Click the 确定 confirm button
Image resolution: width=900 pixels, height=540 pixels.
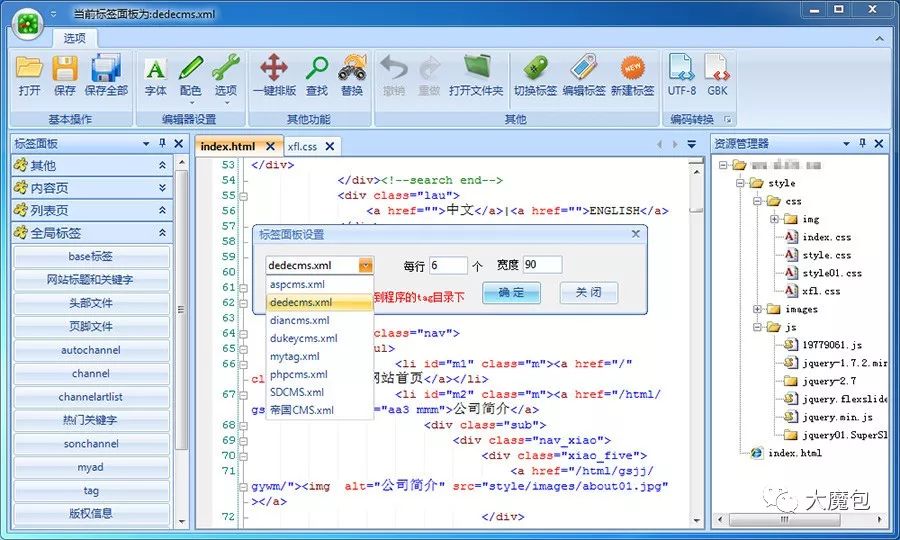click(x=511, y=292)
